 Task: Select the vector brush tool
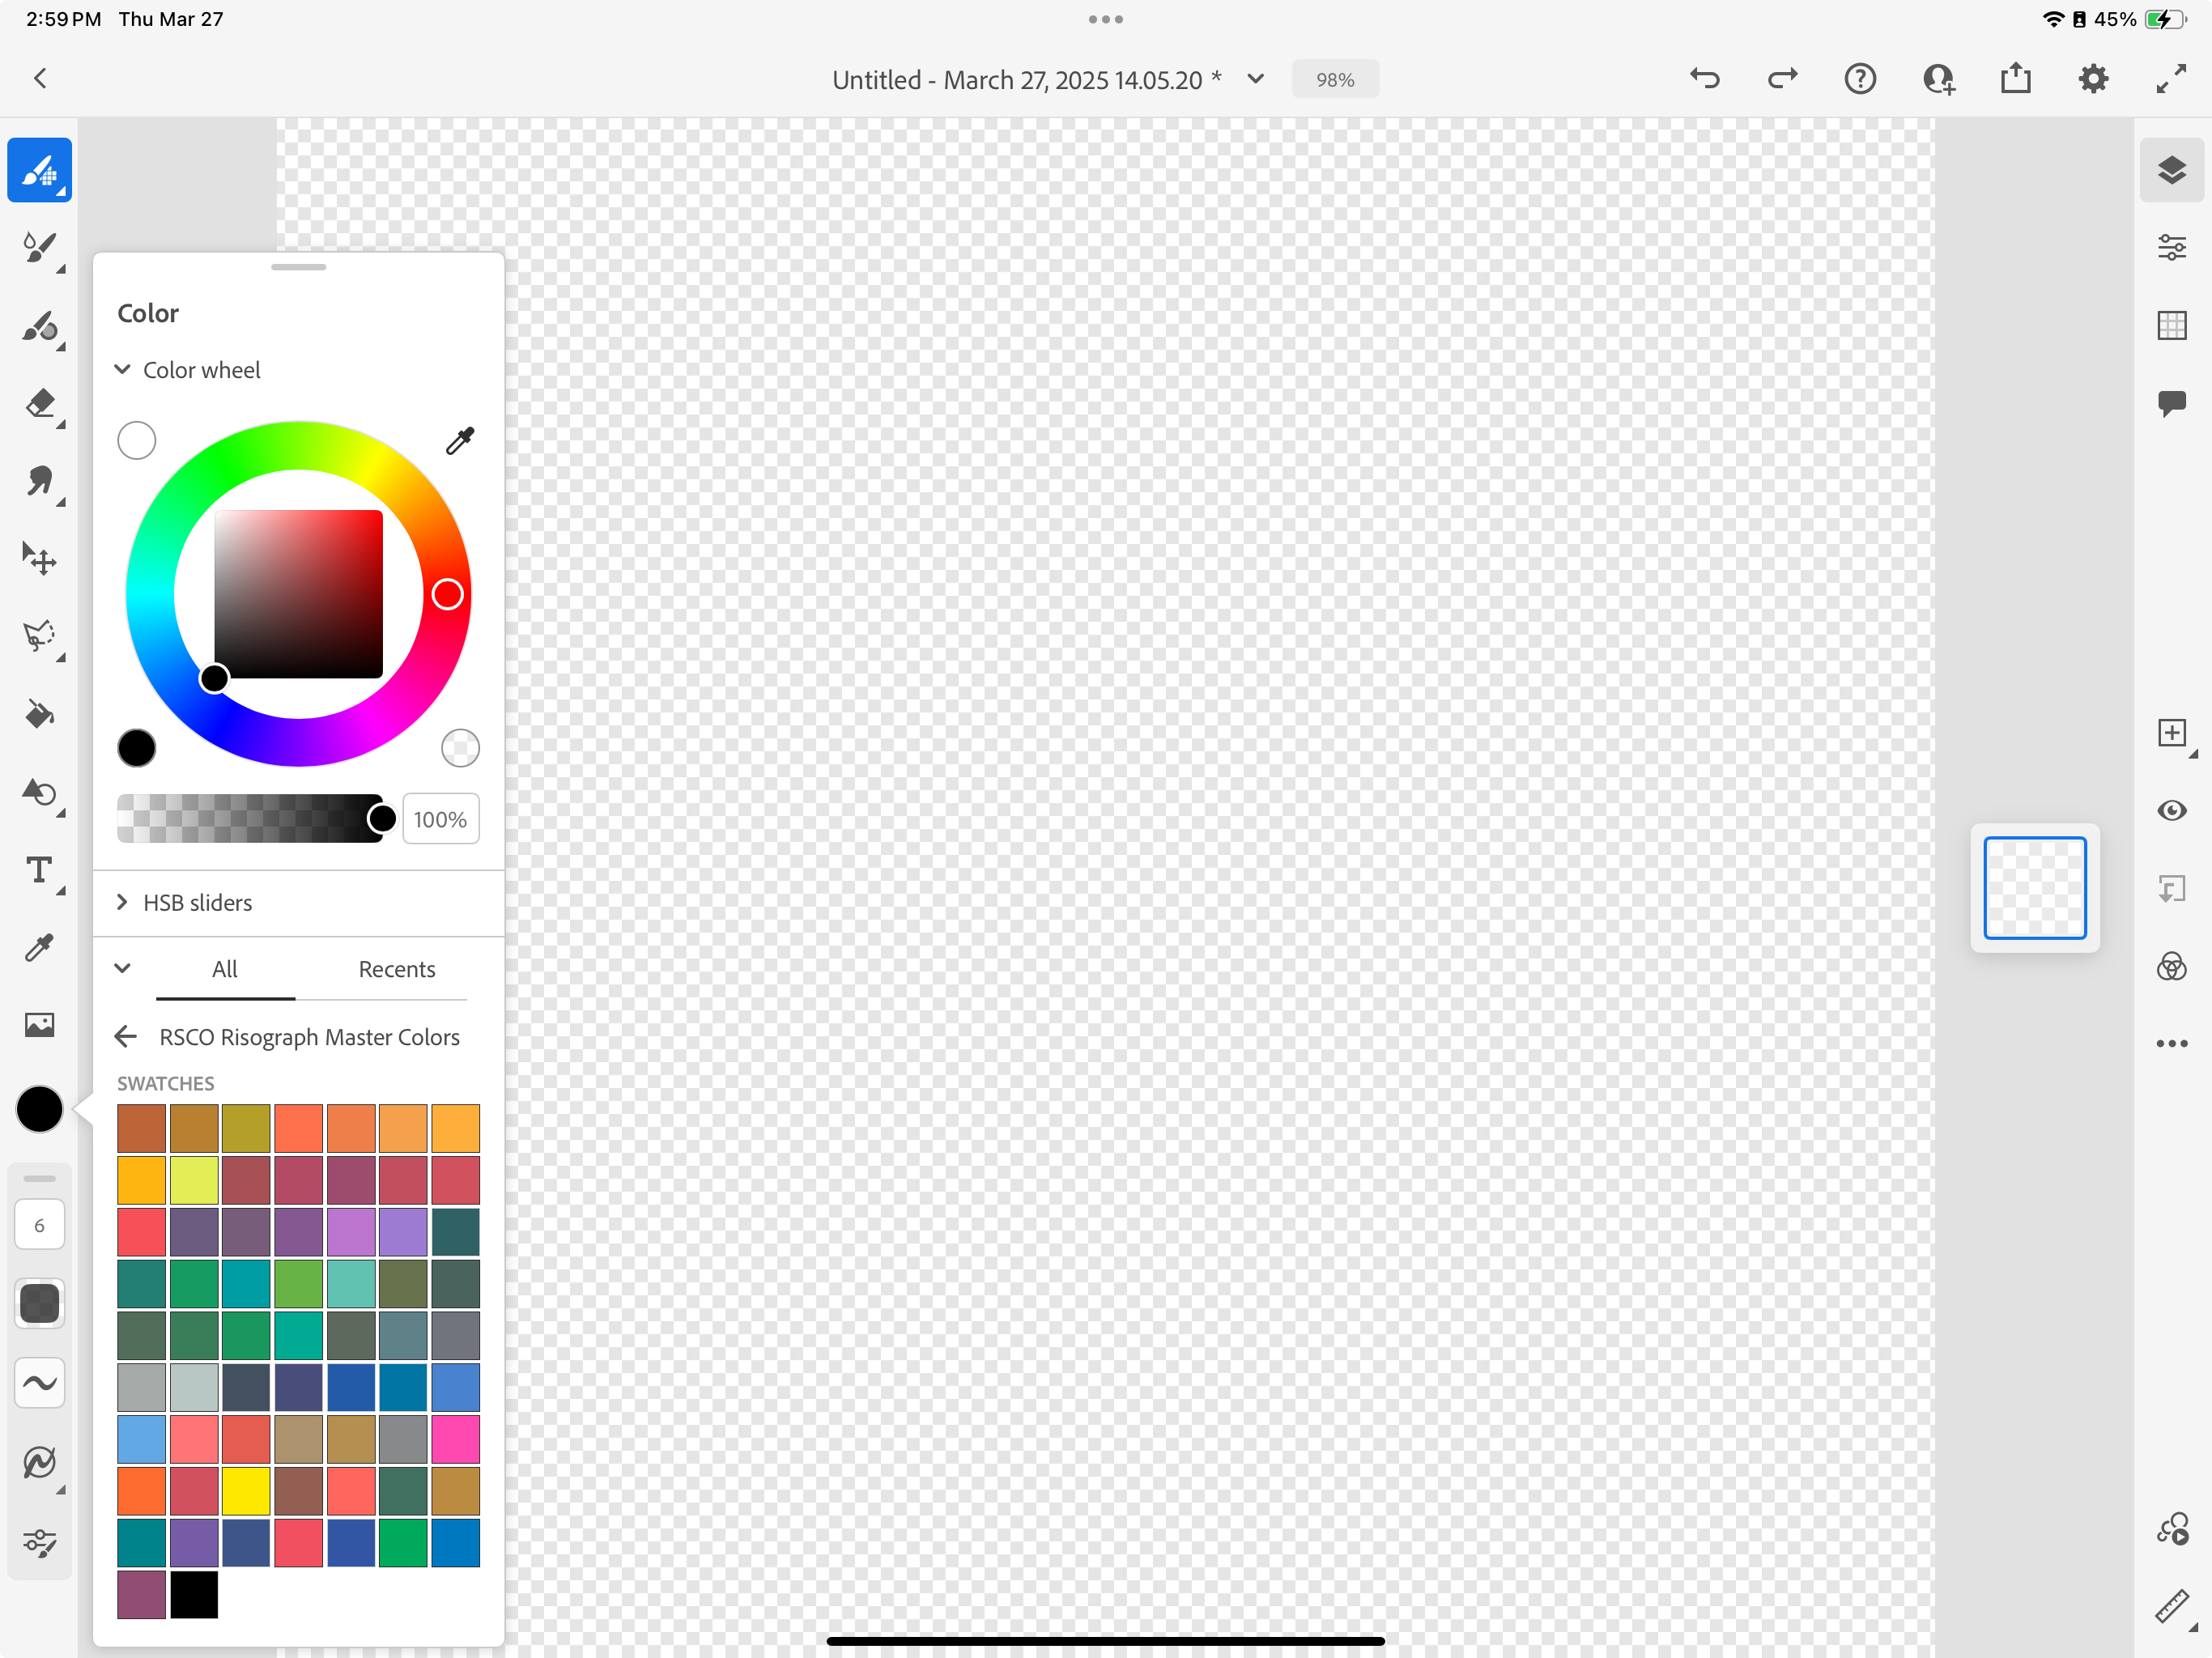click(x=40, y=326)
